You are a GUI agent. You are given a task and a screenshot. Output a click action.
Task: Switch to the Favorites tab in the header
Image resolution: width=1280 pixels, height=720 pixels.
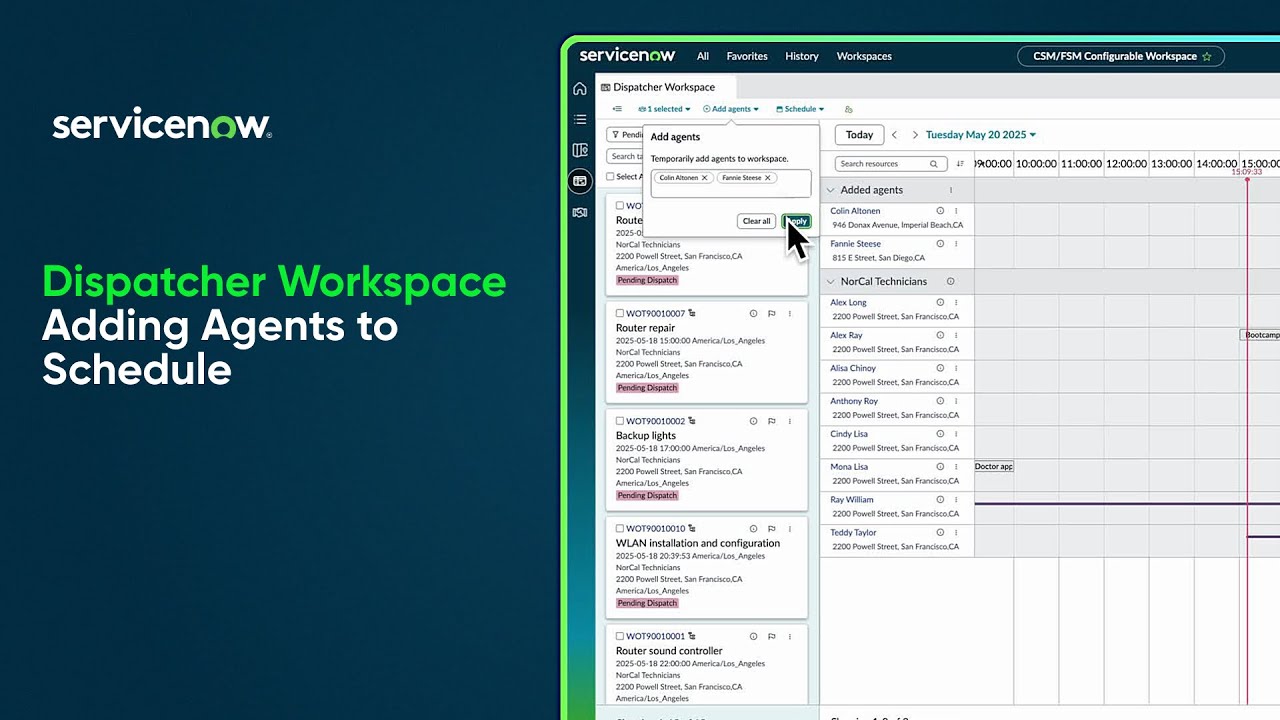click(746, 56)
